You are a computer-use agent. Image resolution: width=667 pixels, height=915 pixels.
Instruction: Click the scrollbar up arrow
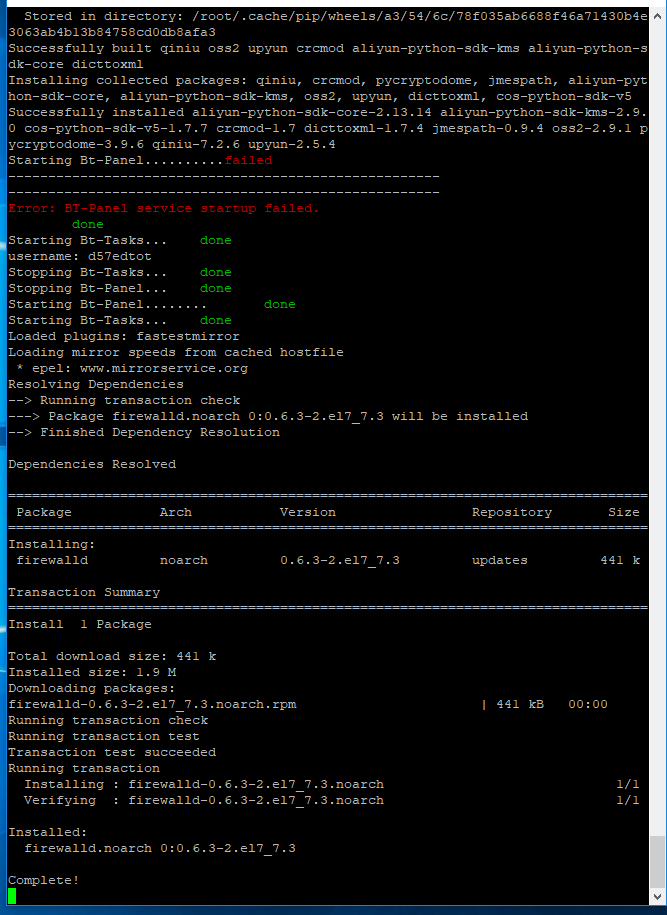coord(657,16)
